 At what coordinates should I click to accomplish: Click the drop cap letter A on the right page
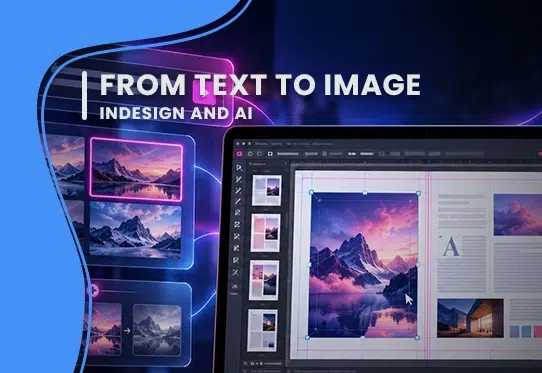coord(451,247)
